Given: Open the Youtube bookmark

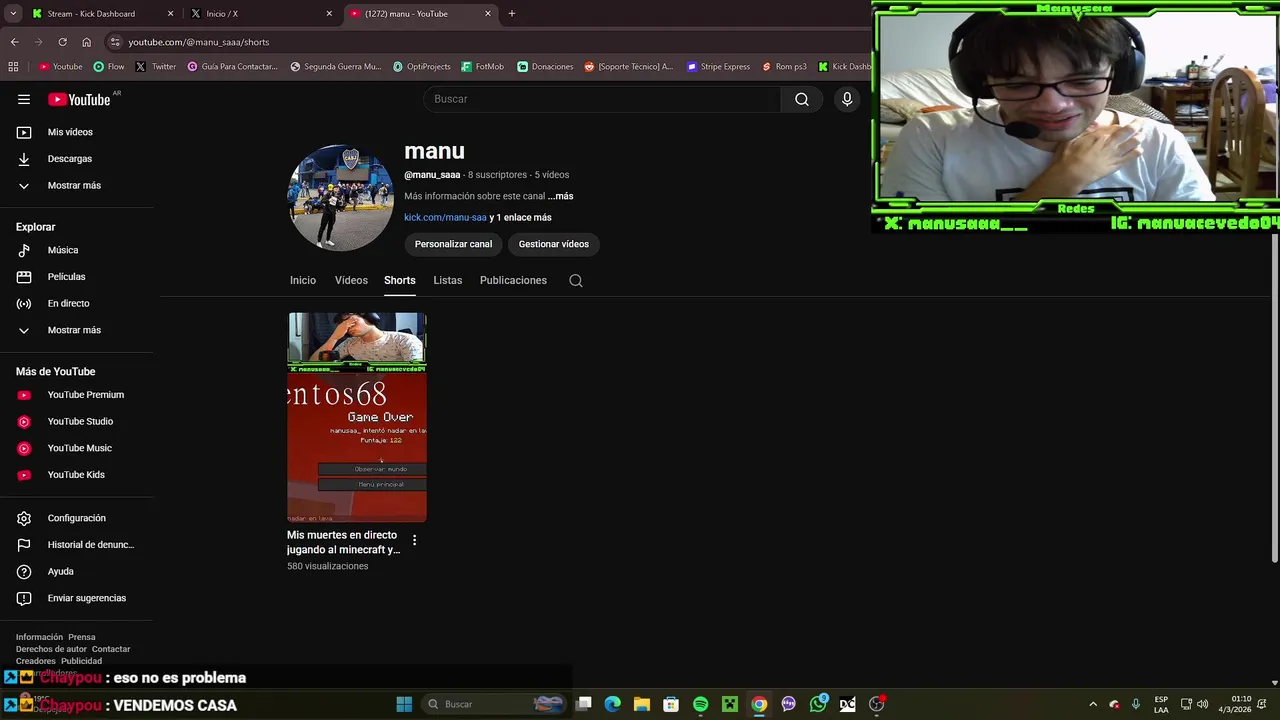Looking at the screenshot, I should click(60, 67).
